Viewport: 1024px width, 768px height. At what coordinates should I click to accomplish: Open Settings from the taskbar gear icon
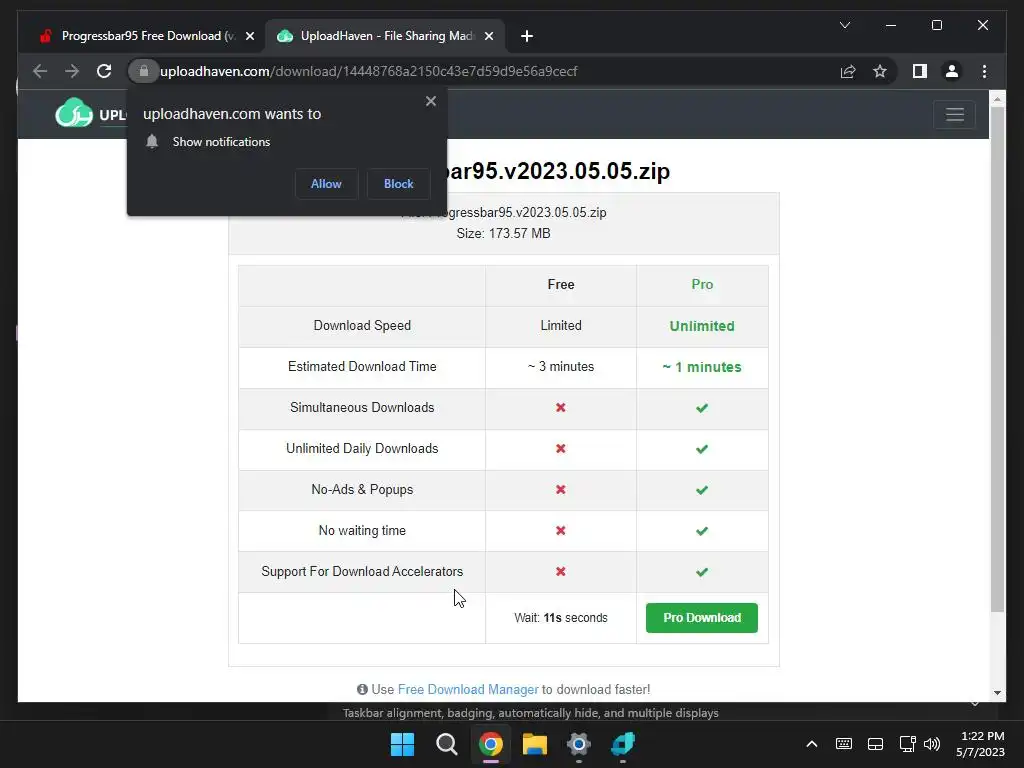point(579,744)
